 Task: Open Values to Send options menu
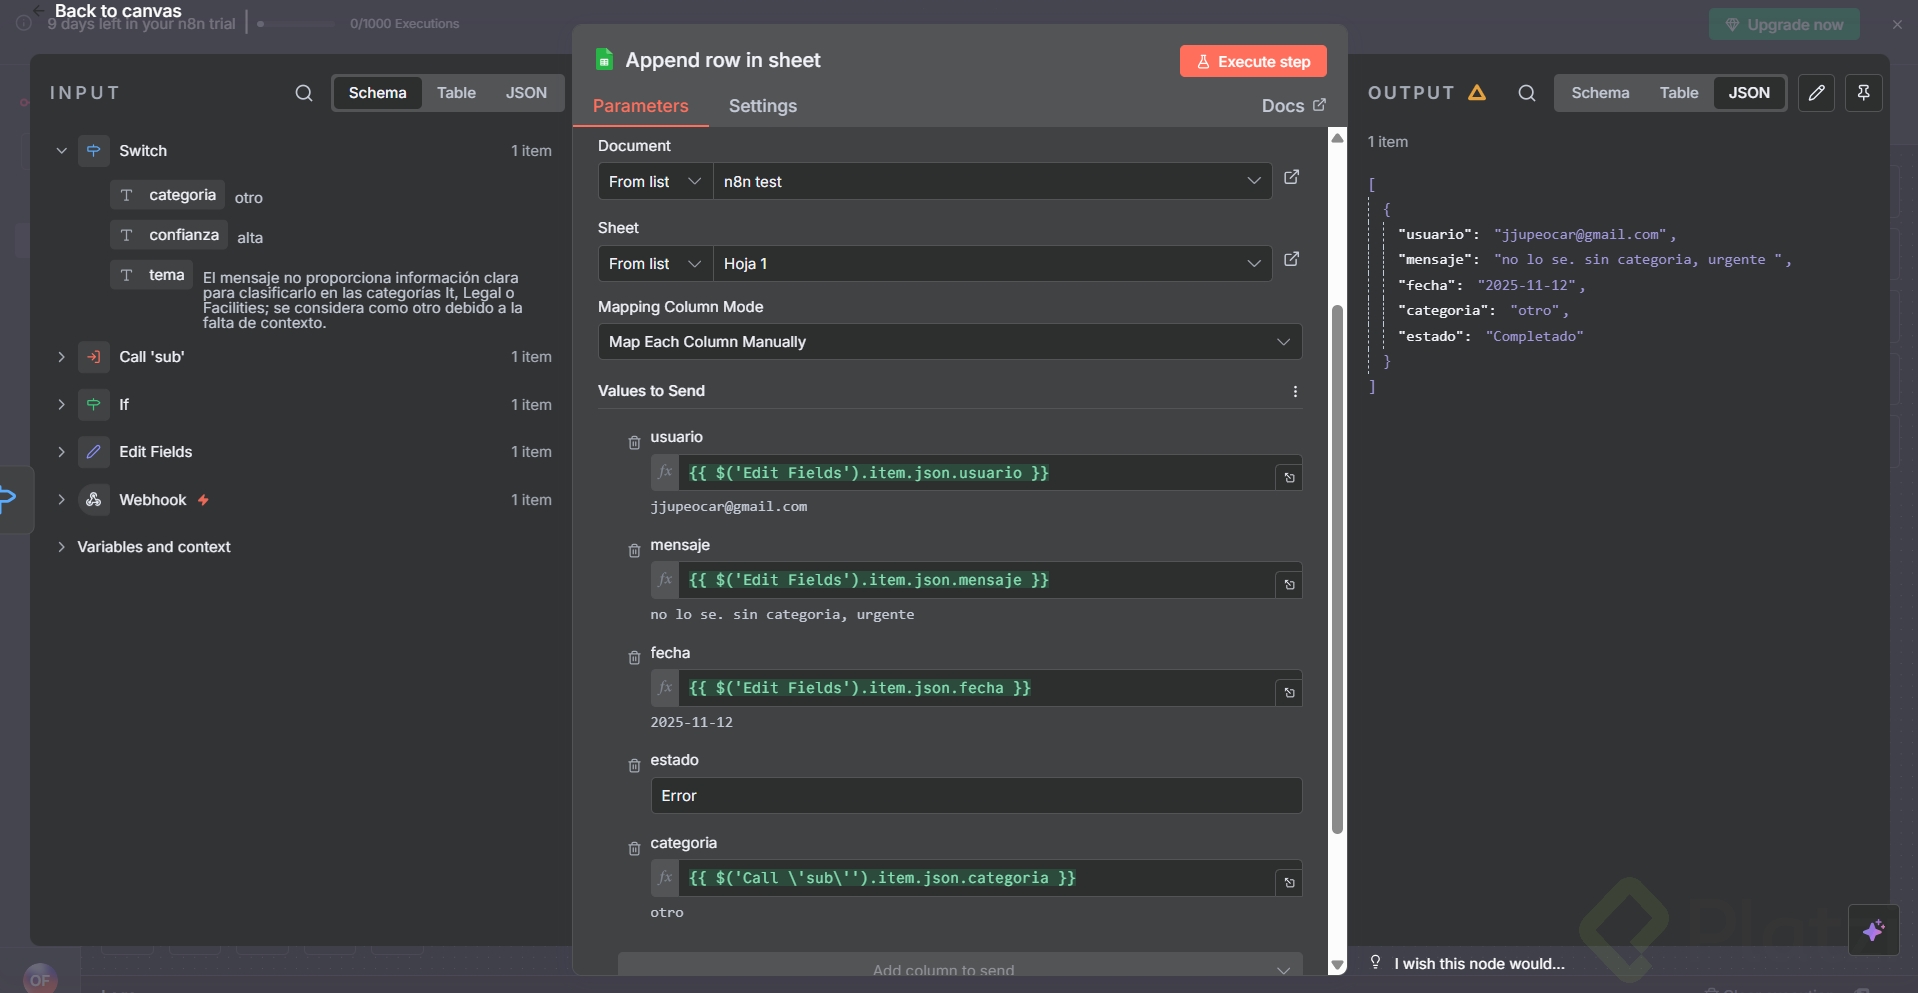1295,392
